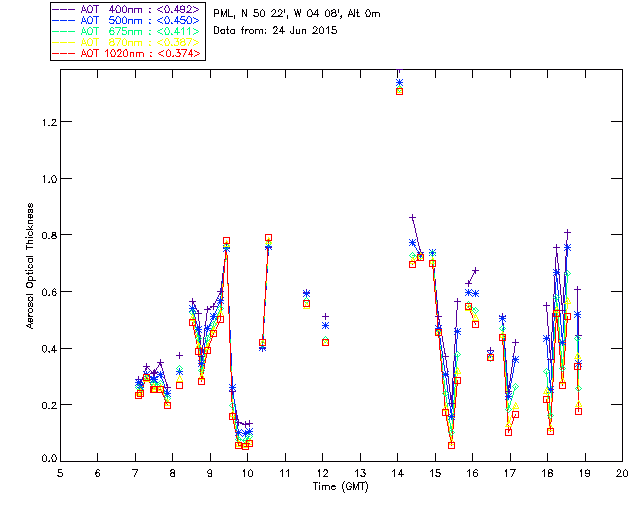Click the highest data point near 14 GMT
The image size is (640, 512).
[x=399, y=83]
